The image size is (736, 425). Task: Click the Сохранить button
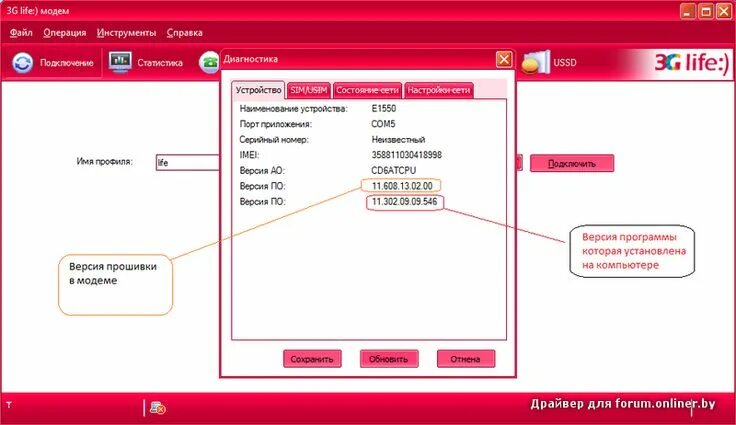click(x=312, y=359)
